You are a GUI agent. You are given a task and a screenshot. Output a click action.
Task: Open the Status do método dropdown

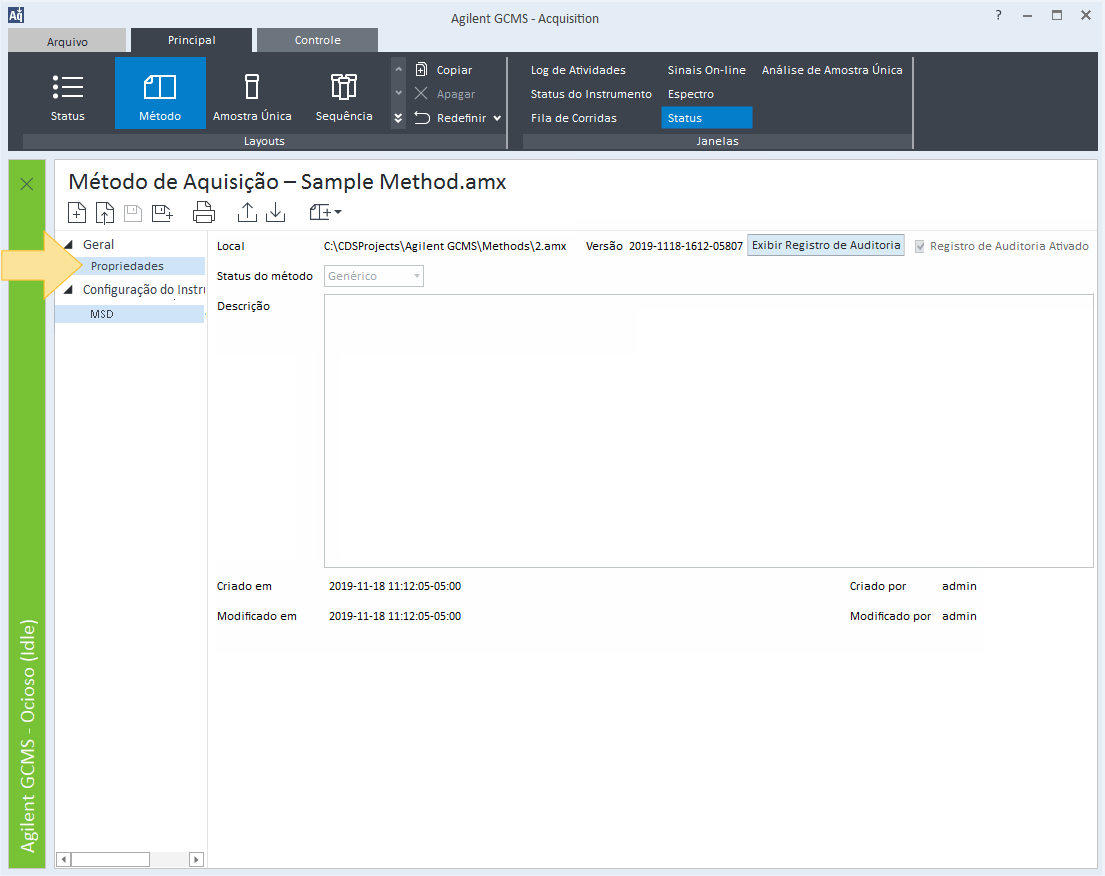(374, 276)
